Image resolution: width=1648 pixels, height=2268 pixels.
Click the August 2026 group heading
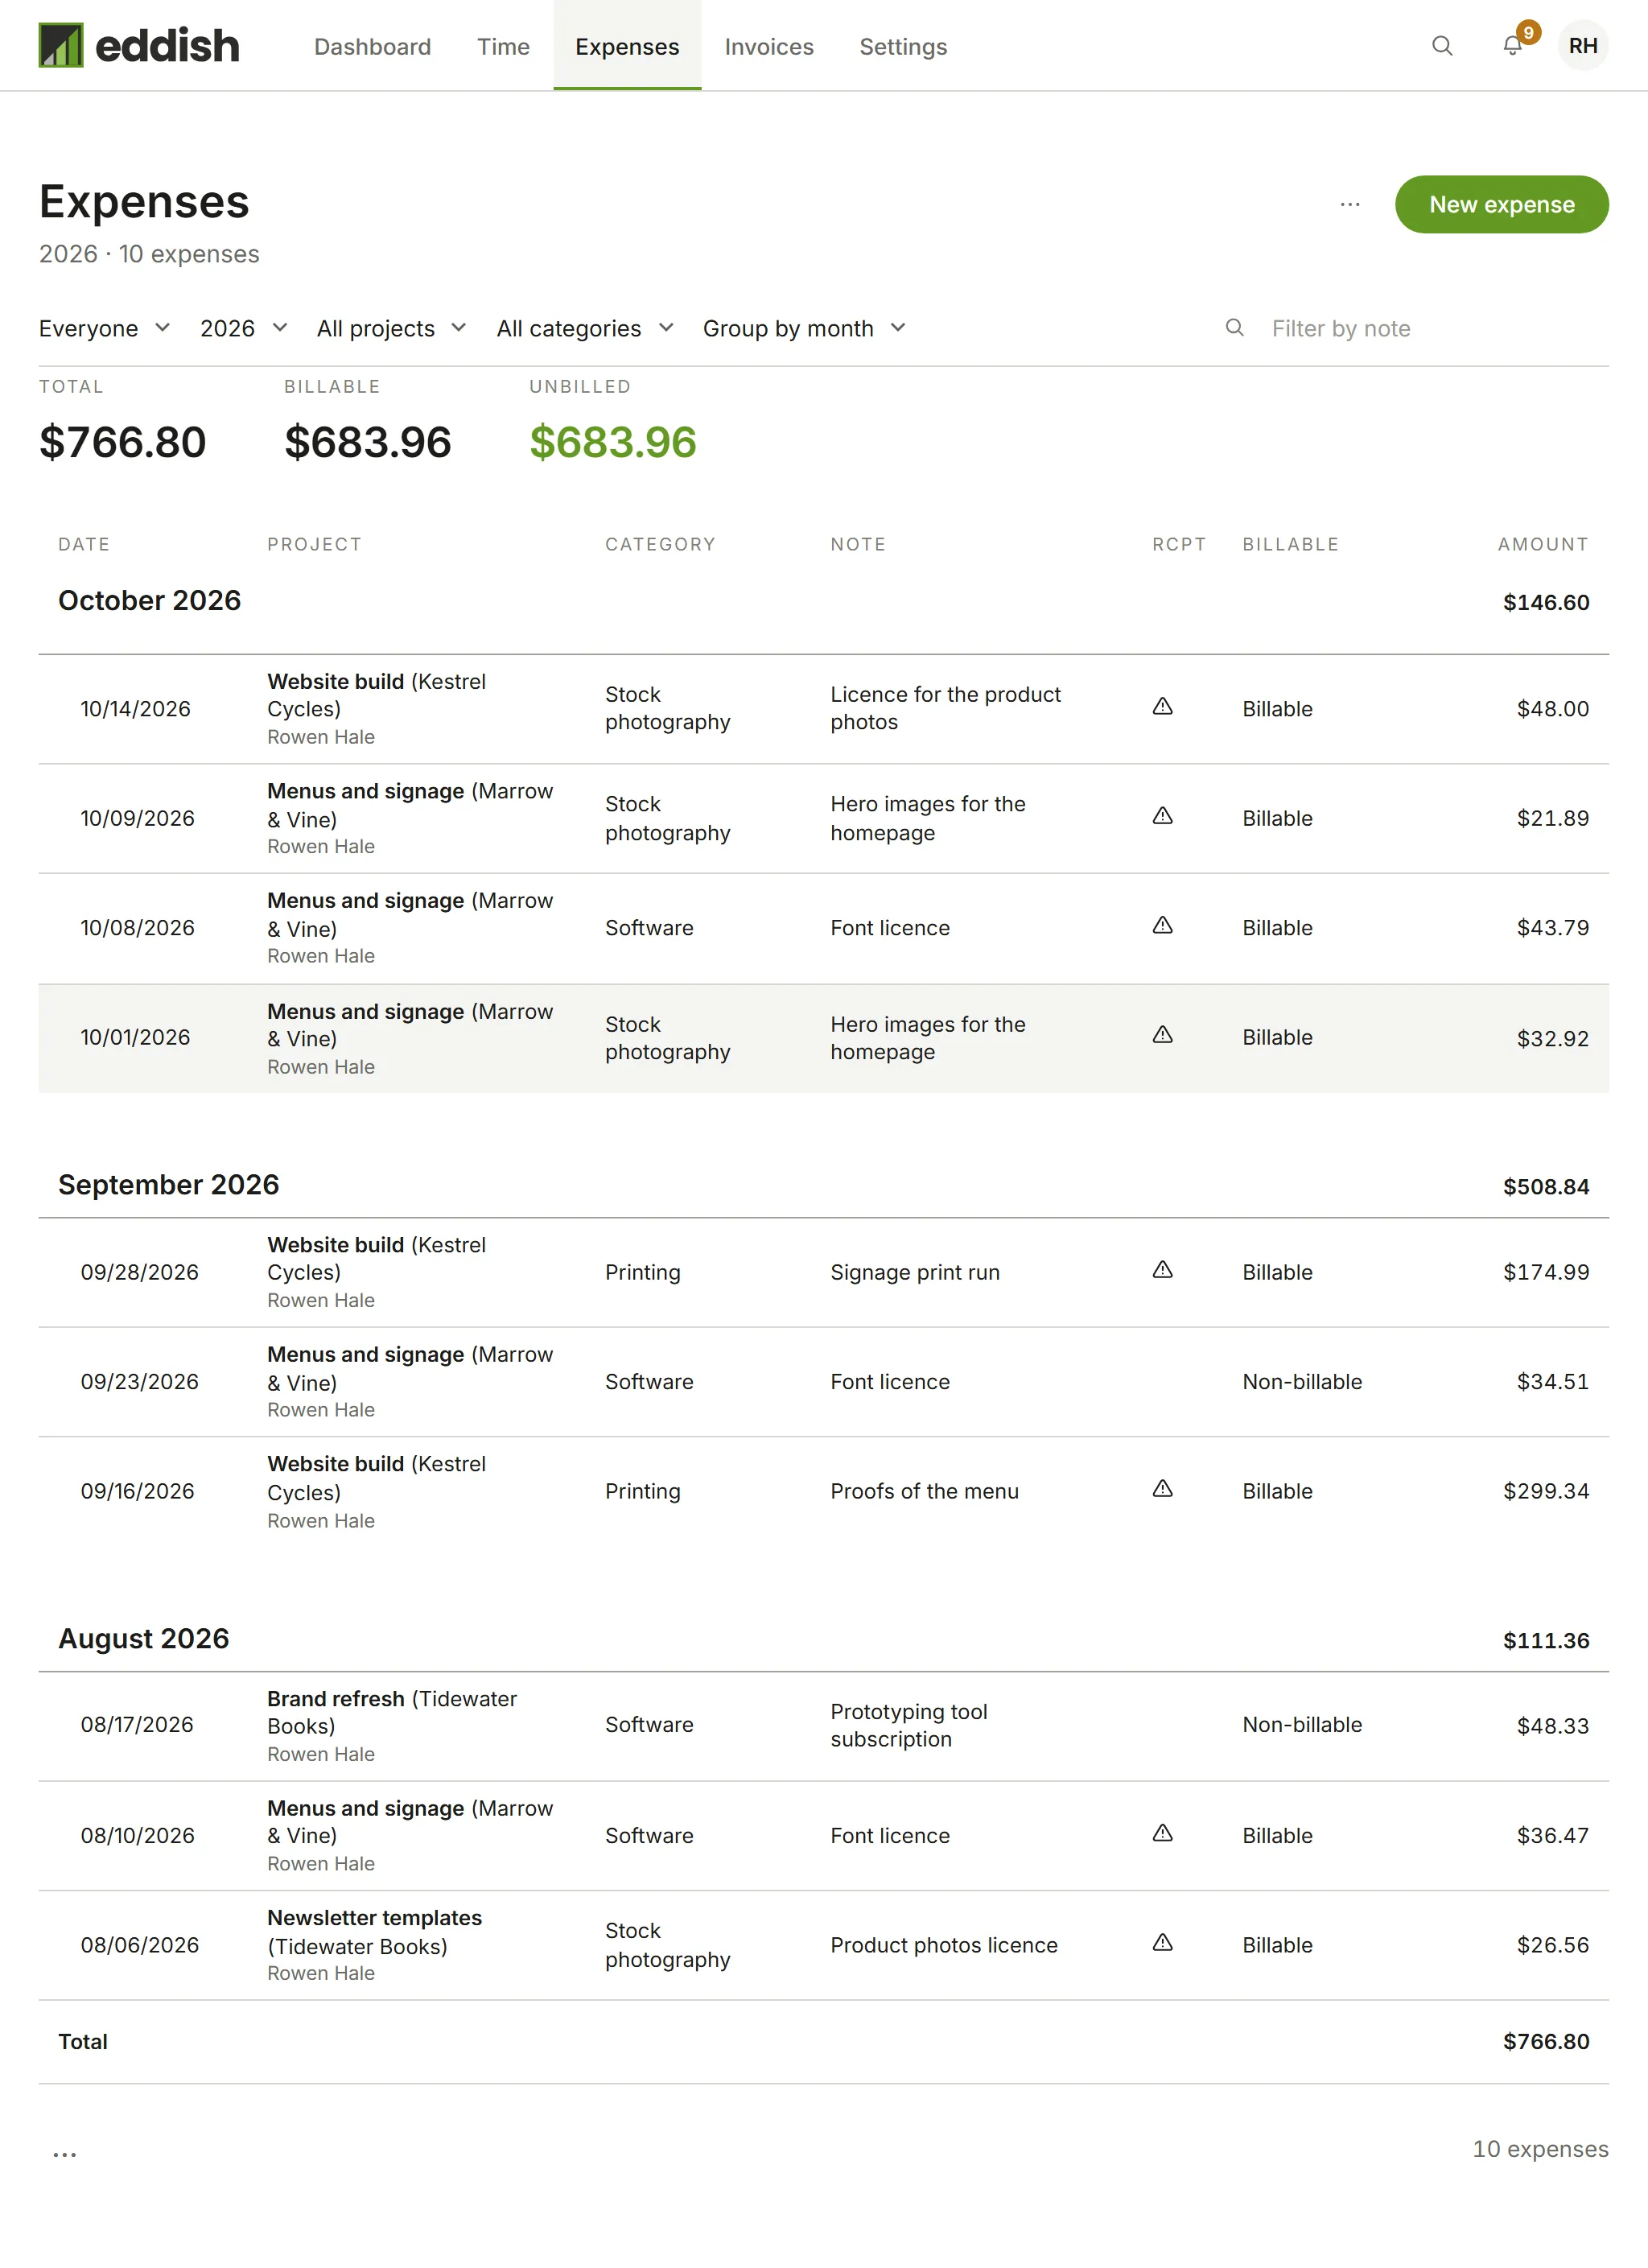coord(144,1639)
